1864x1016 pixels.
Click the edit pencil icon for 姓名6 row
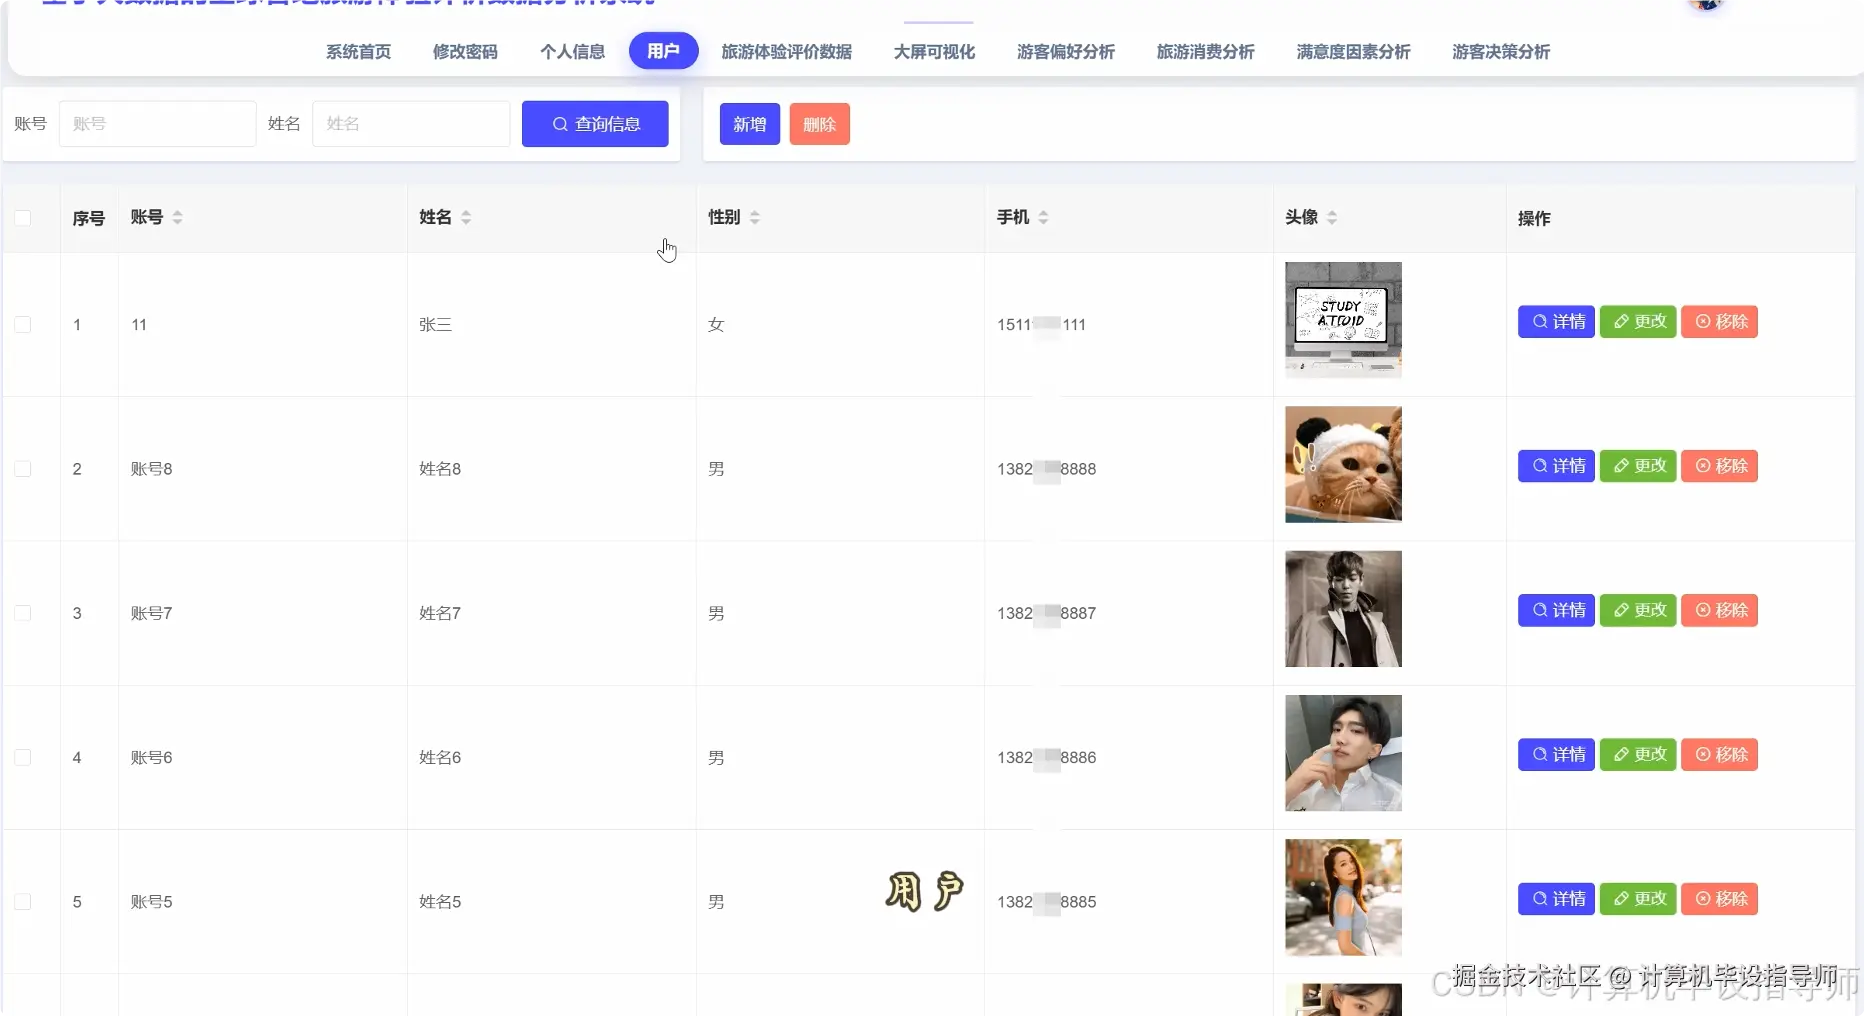tap(1620, 754)
